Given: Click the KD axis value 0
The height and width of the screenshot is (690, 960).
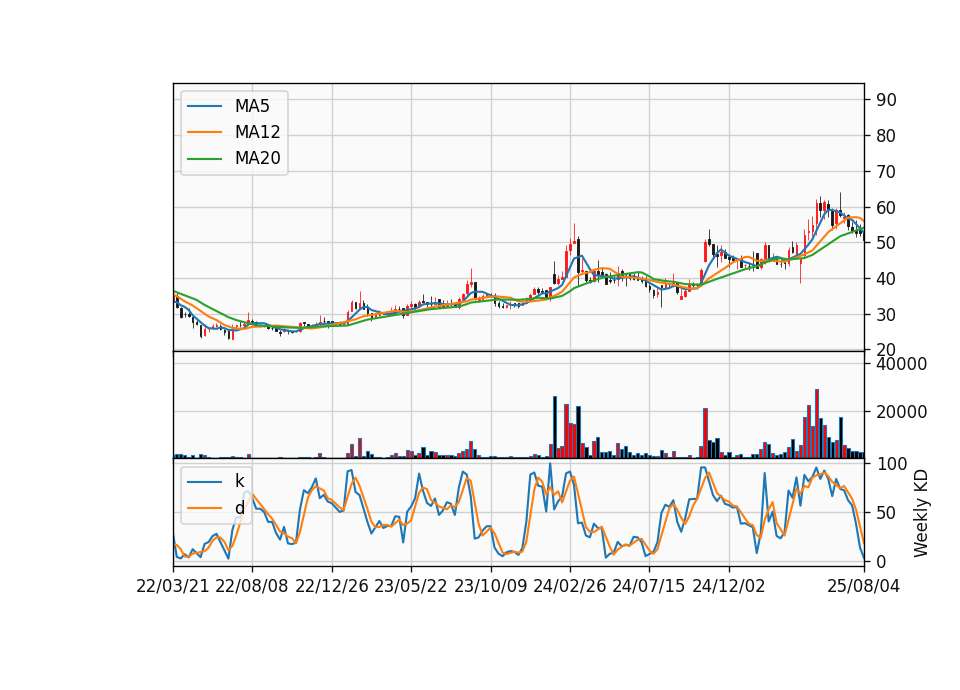Looking at the screenshot, I should (x=882, y=561).
